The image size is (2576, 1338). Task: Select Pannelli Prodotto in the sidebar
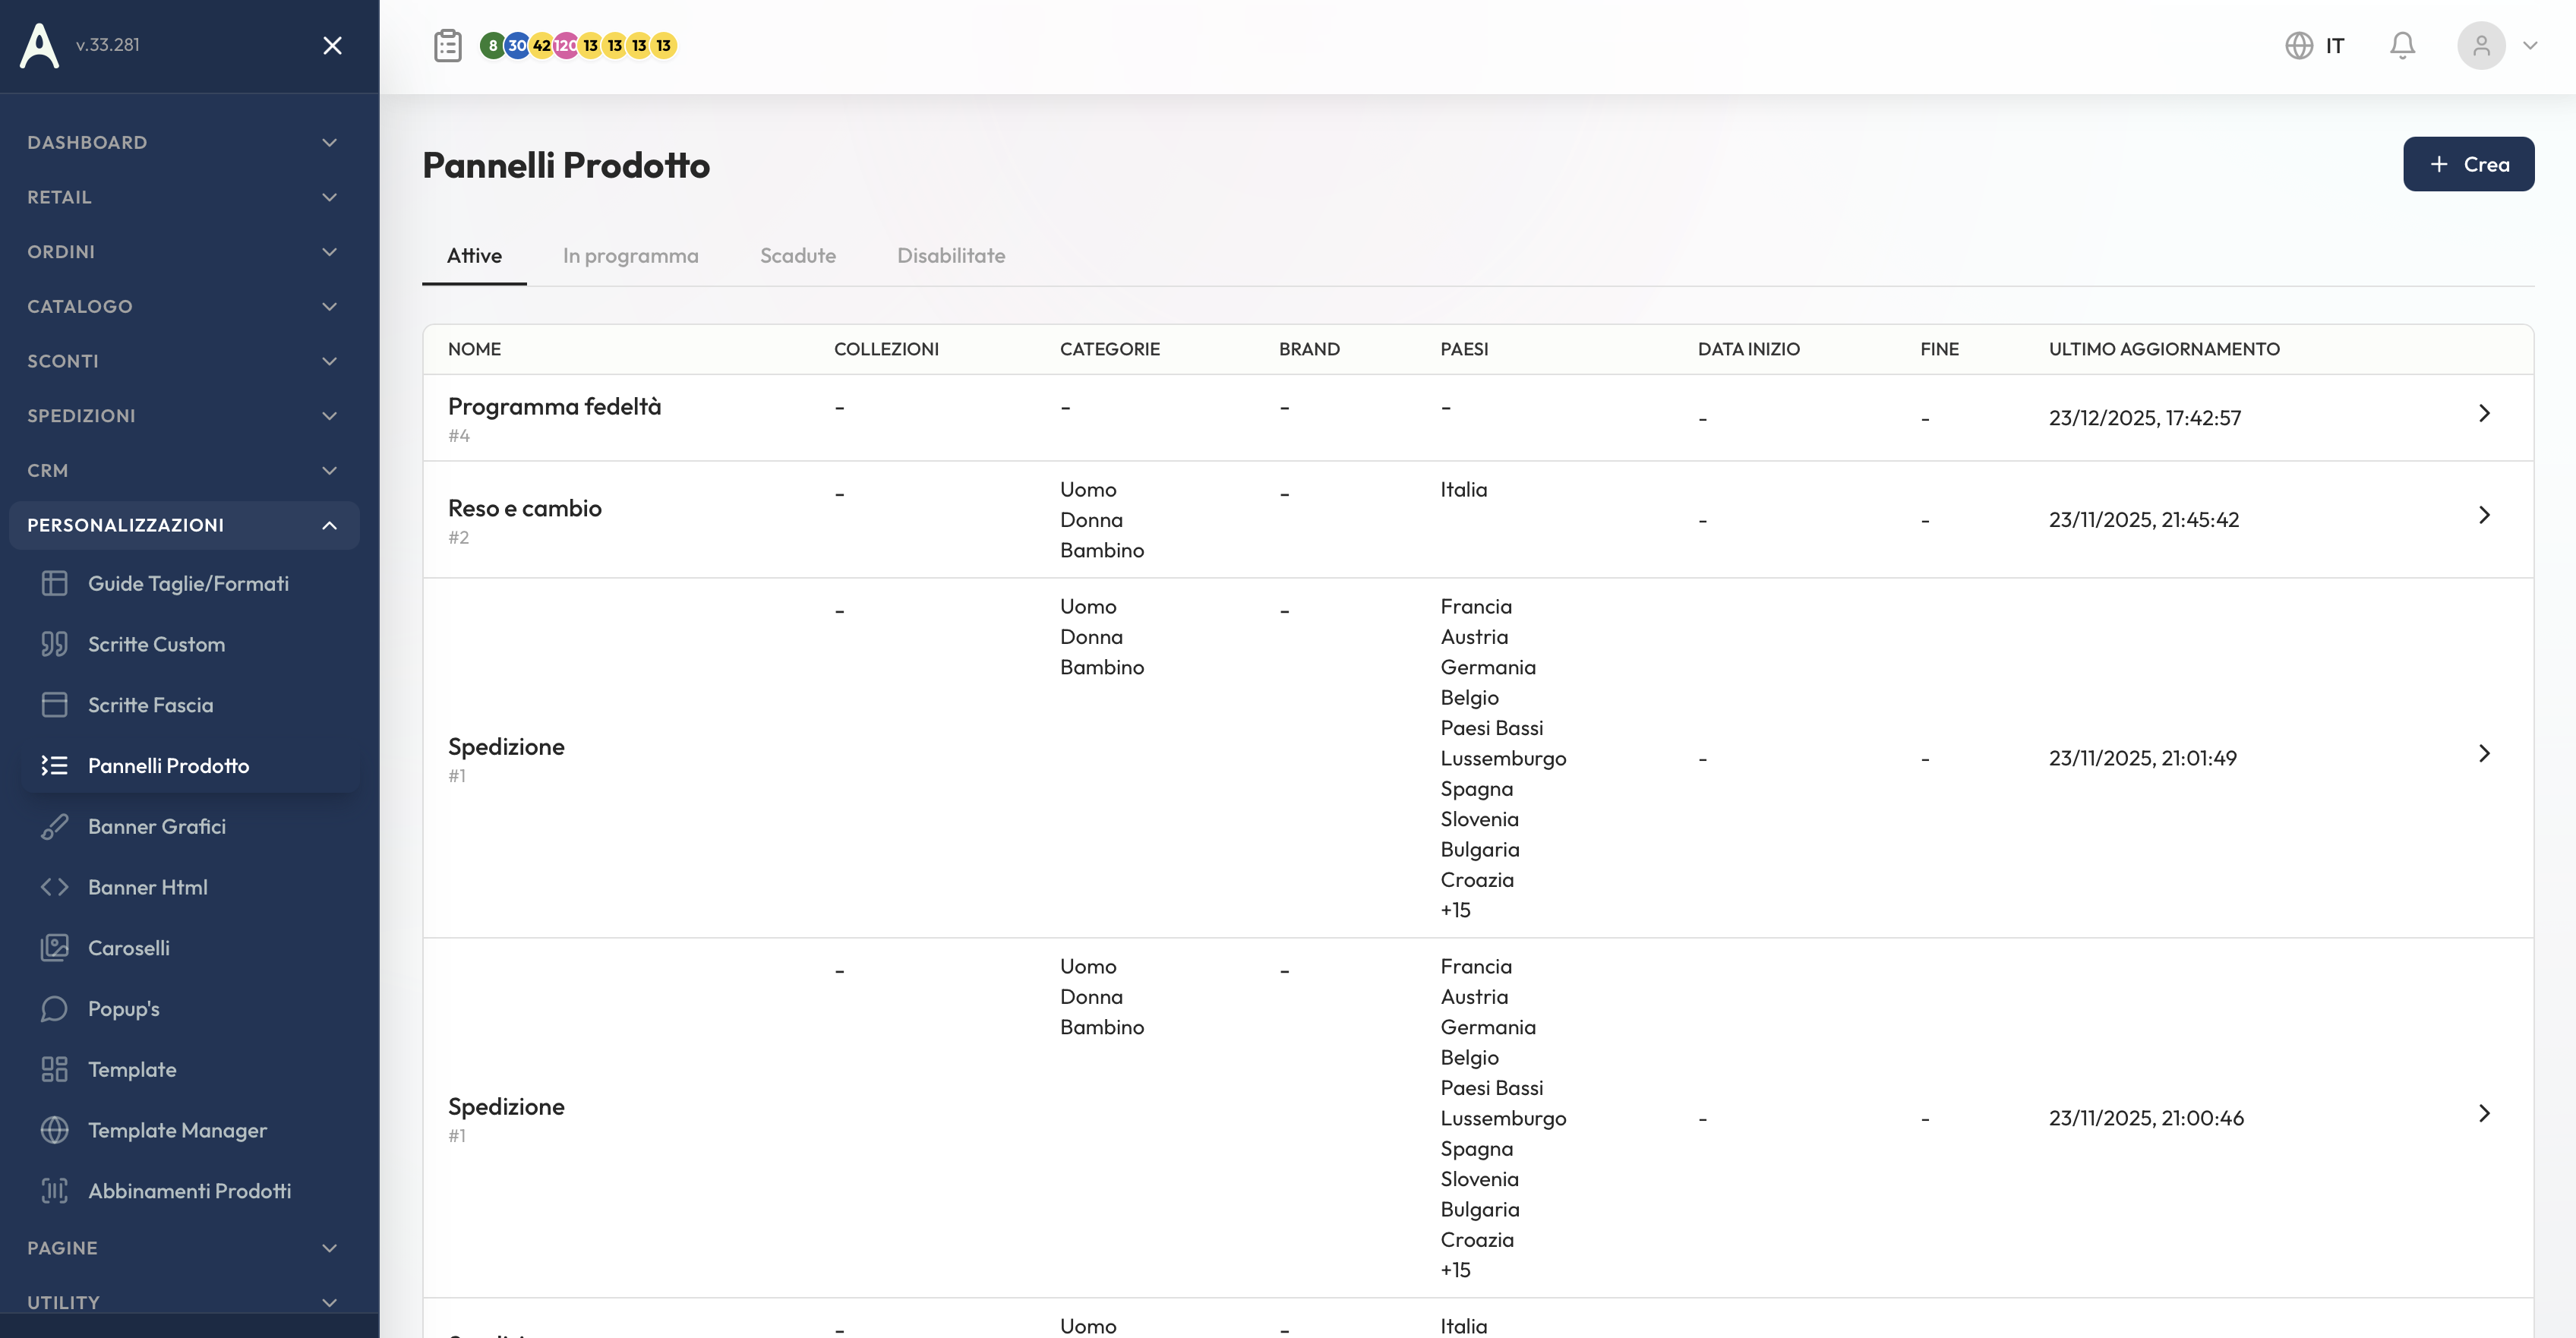point(189,766)
